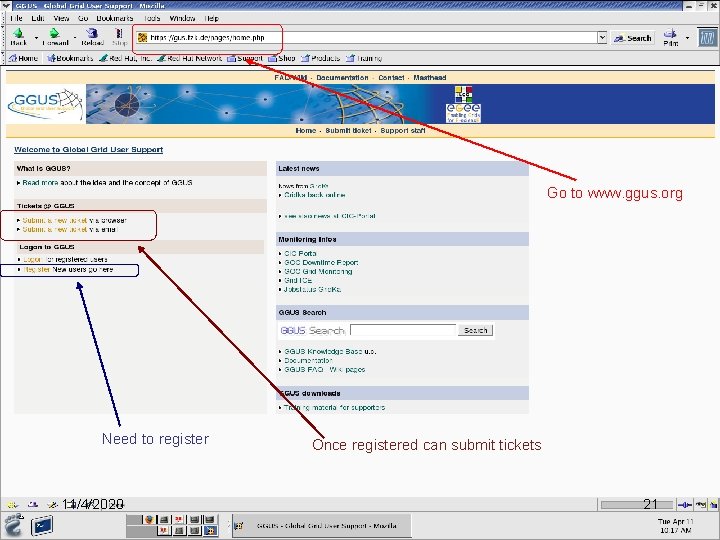Image resolution: width=720 pixels, height=540 pixels.
Task: Open the Print button dropdown arrow
Action: [687, 38]
